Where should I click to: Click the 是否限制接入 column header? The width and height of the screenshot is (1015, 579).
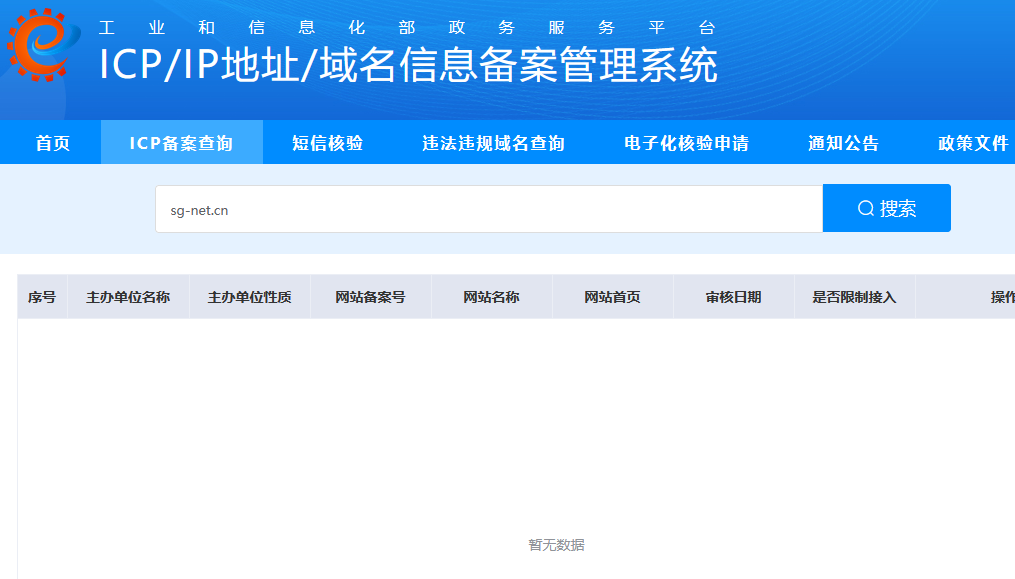(855, 295)
